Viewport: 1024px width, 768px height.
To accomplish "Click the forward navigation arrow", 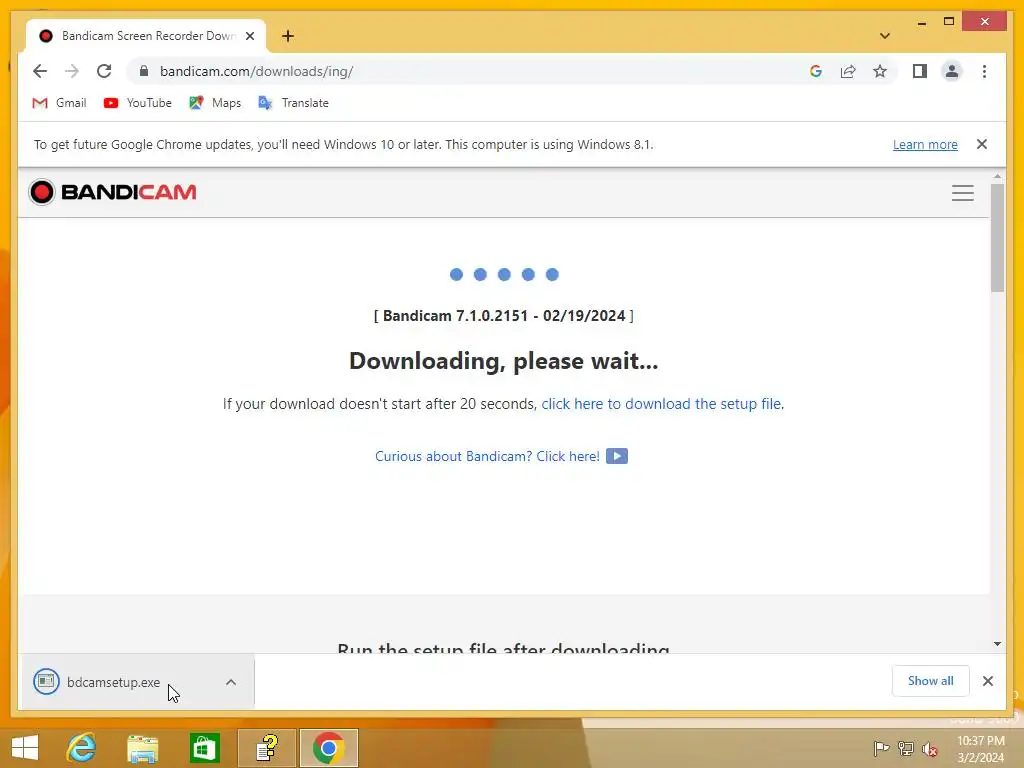I will tap(72, 71).
